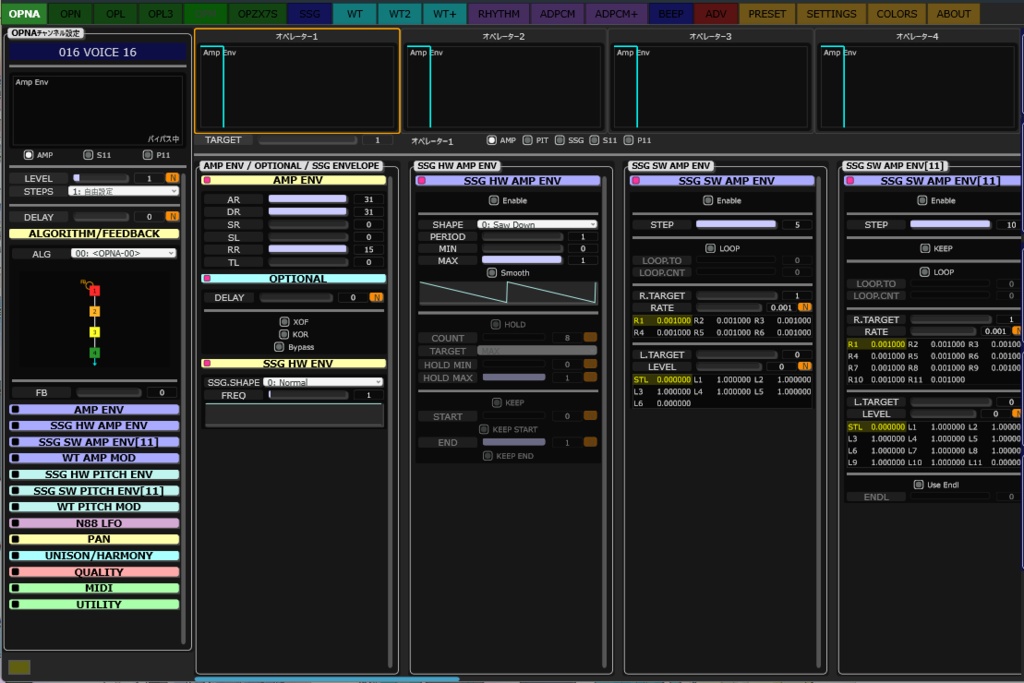
Task: Toggle the N button beside LEVEL slider
Action: click(x=172, y=178)
